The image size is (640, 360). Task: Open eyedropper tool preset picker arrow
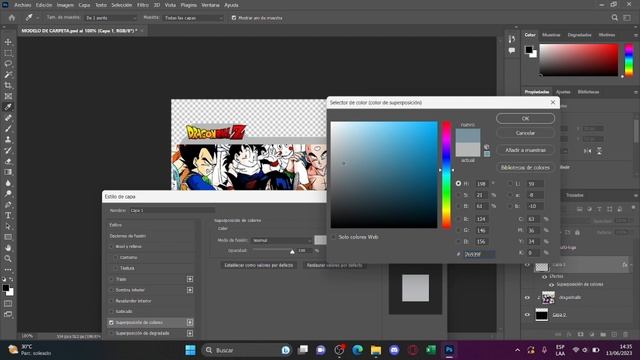(x=38, y=18)
